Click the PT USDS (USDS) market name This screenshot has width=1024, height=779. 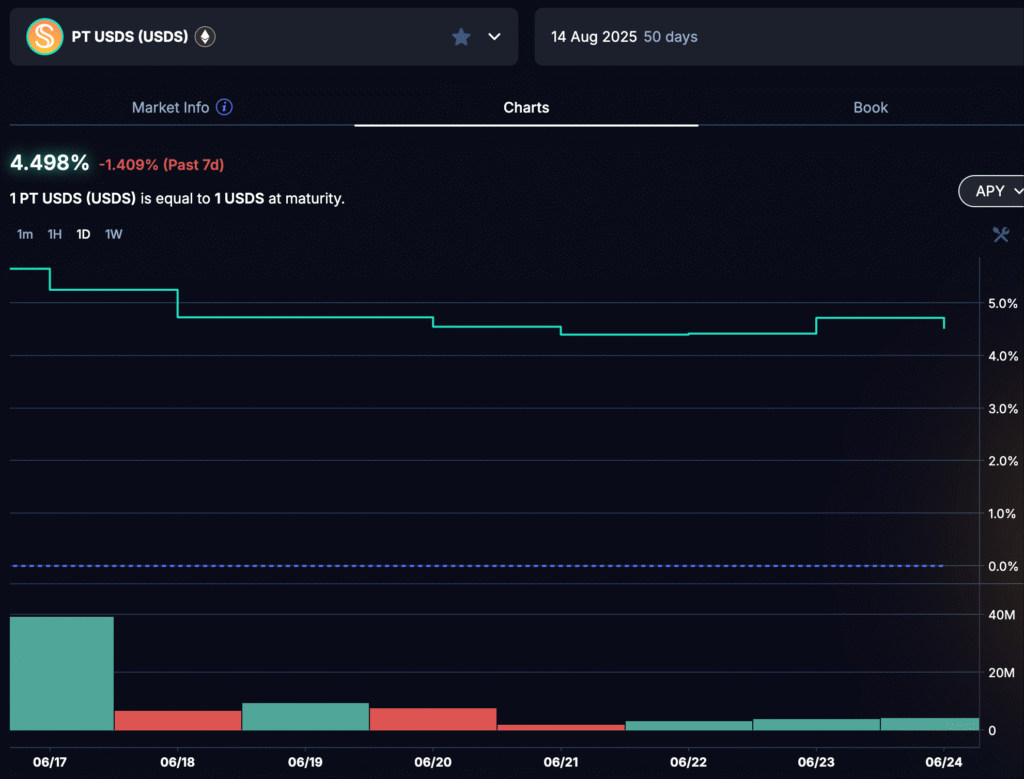[x=129, y=37]
